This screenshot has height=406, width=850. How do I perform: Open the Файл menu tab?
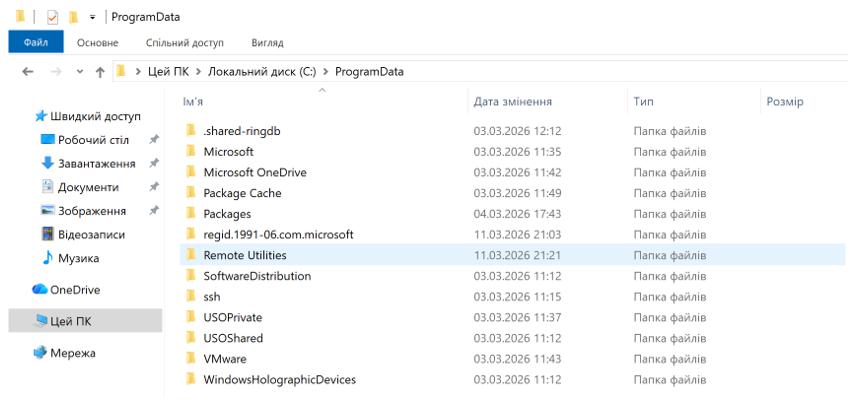pos(35,42)
